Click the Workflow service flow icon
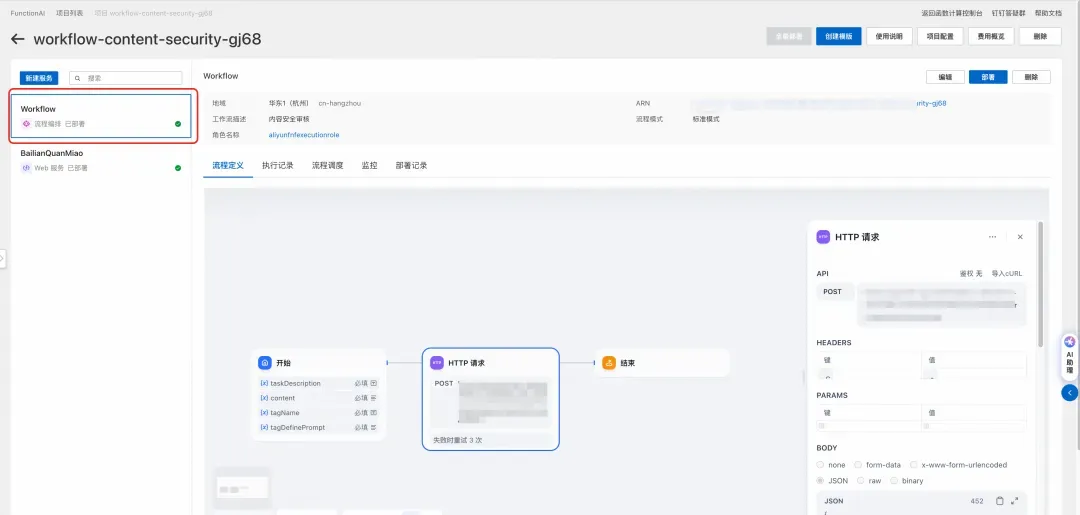Screen dimensions: 1080x515 click(x=26, y=124)
